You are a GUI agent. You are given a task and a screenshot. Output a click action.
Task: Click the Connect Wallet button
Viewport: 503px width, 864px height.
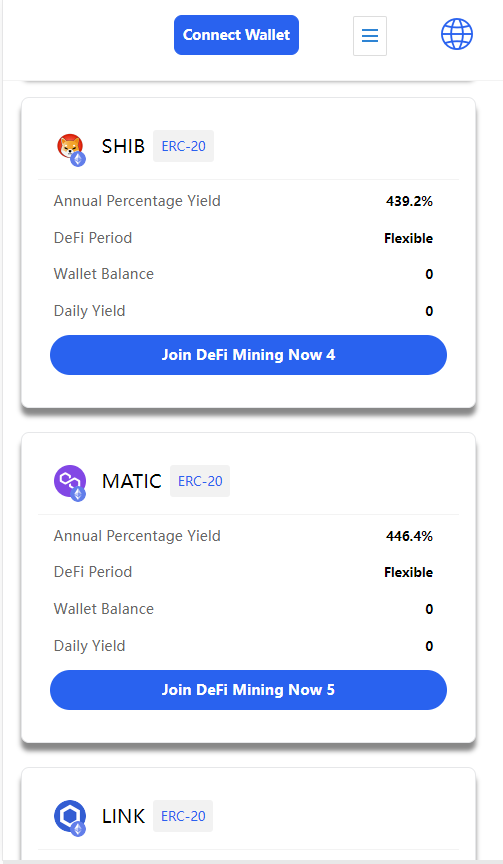click(236, 35)
